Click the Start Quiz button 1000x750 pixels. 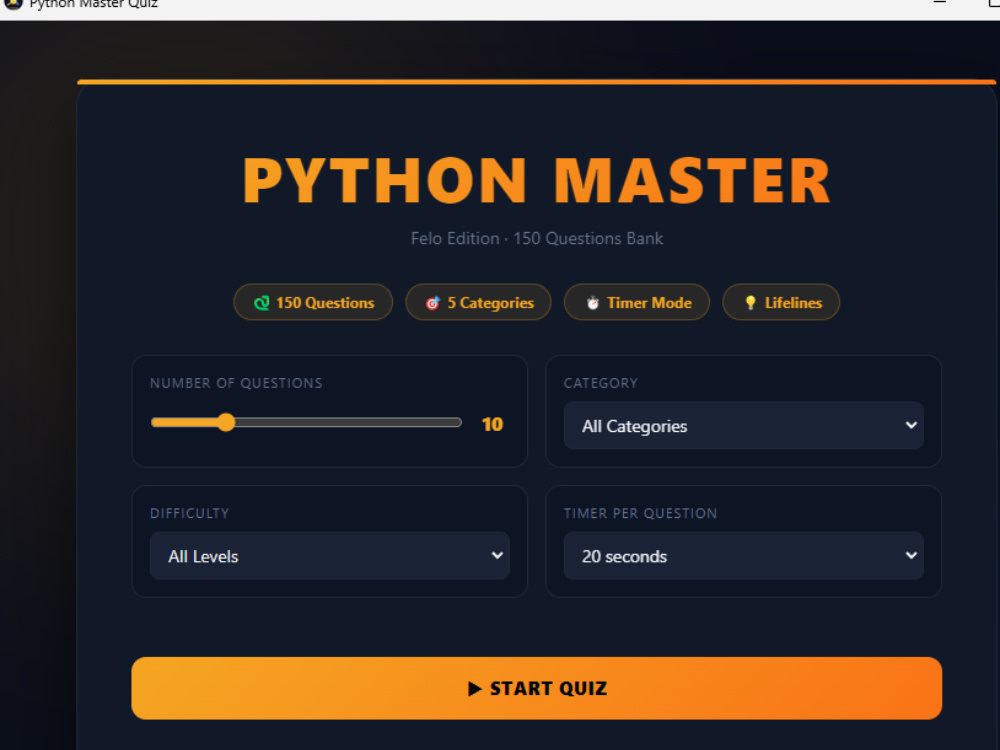click(x=536, y=688)
